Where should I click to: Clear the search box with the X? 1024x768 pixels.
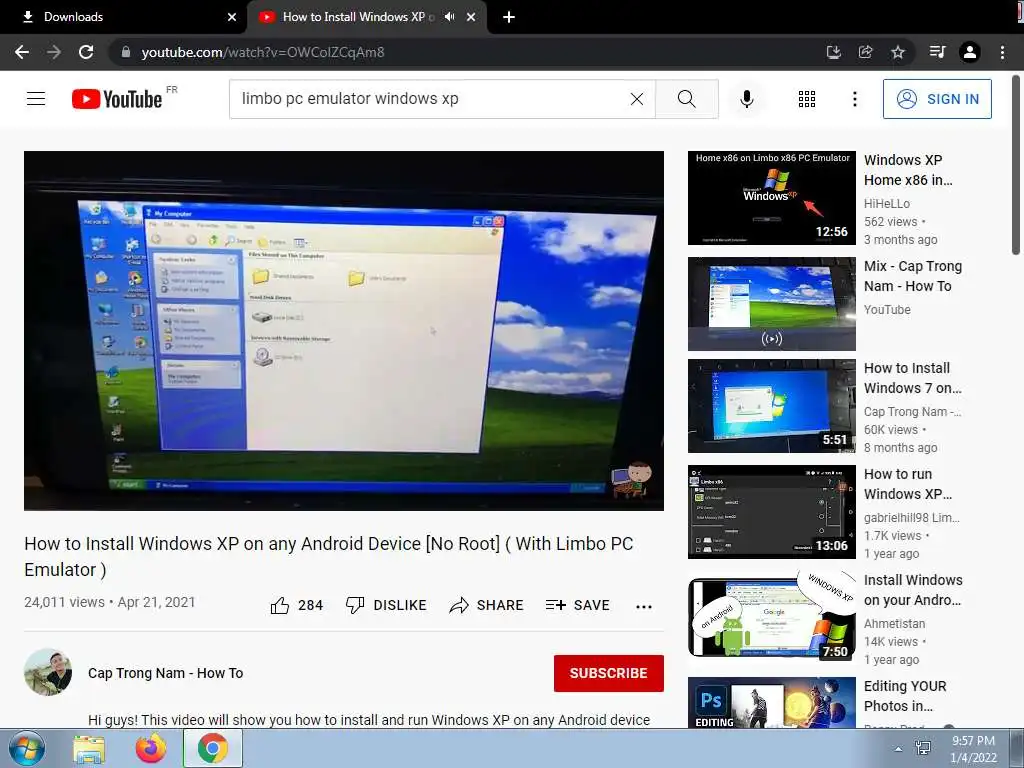point(637,99)
